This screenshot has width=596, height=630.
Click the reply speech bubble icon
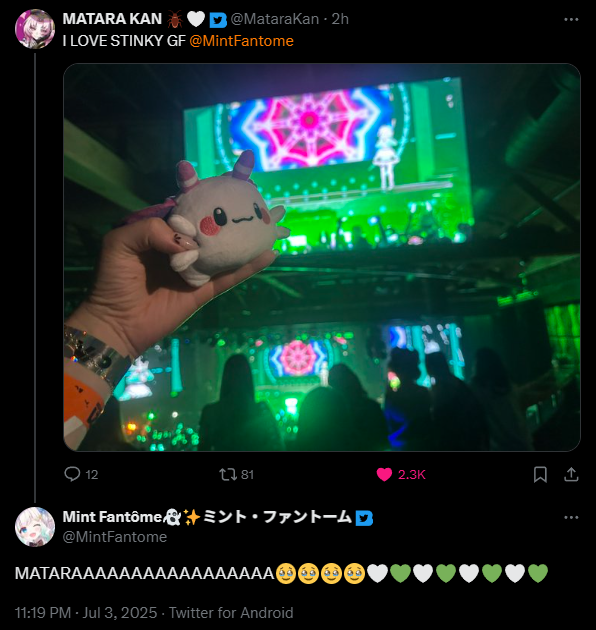tap(72, 474)
